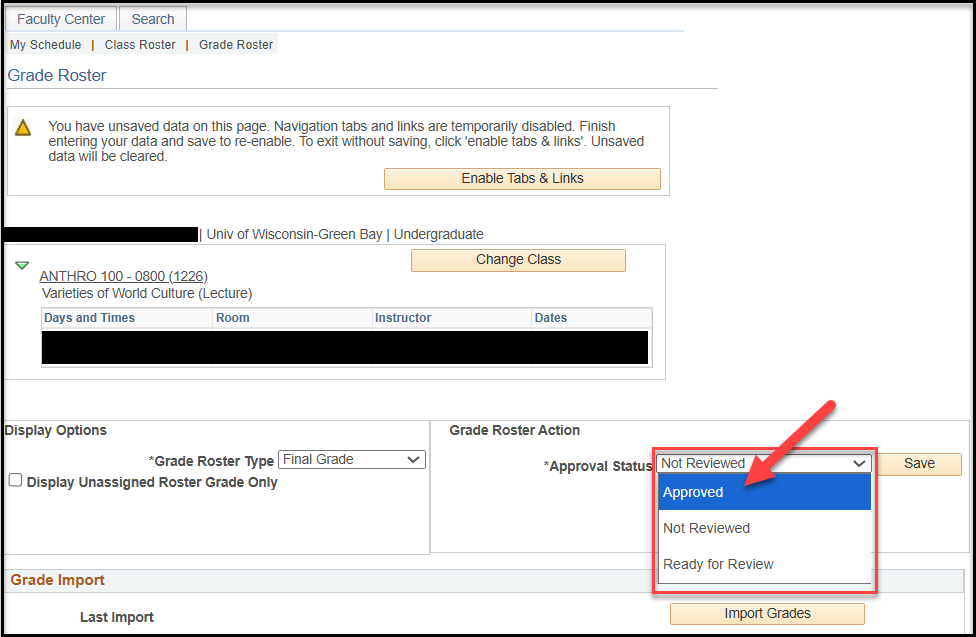Expand the Approval Status dropdown
The width and height of the screenshot is (976, 637).
point(764,463)
